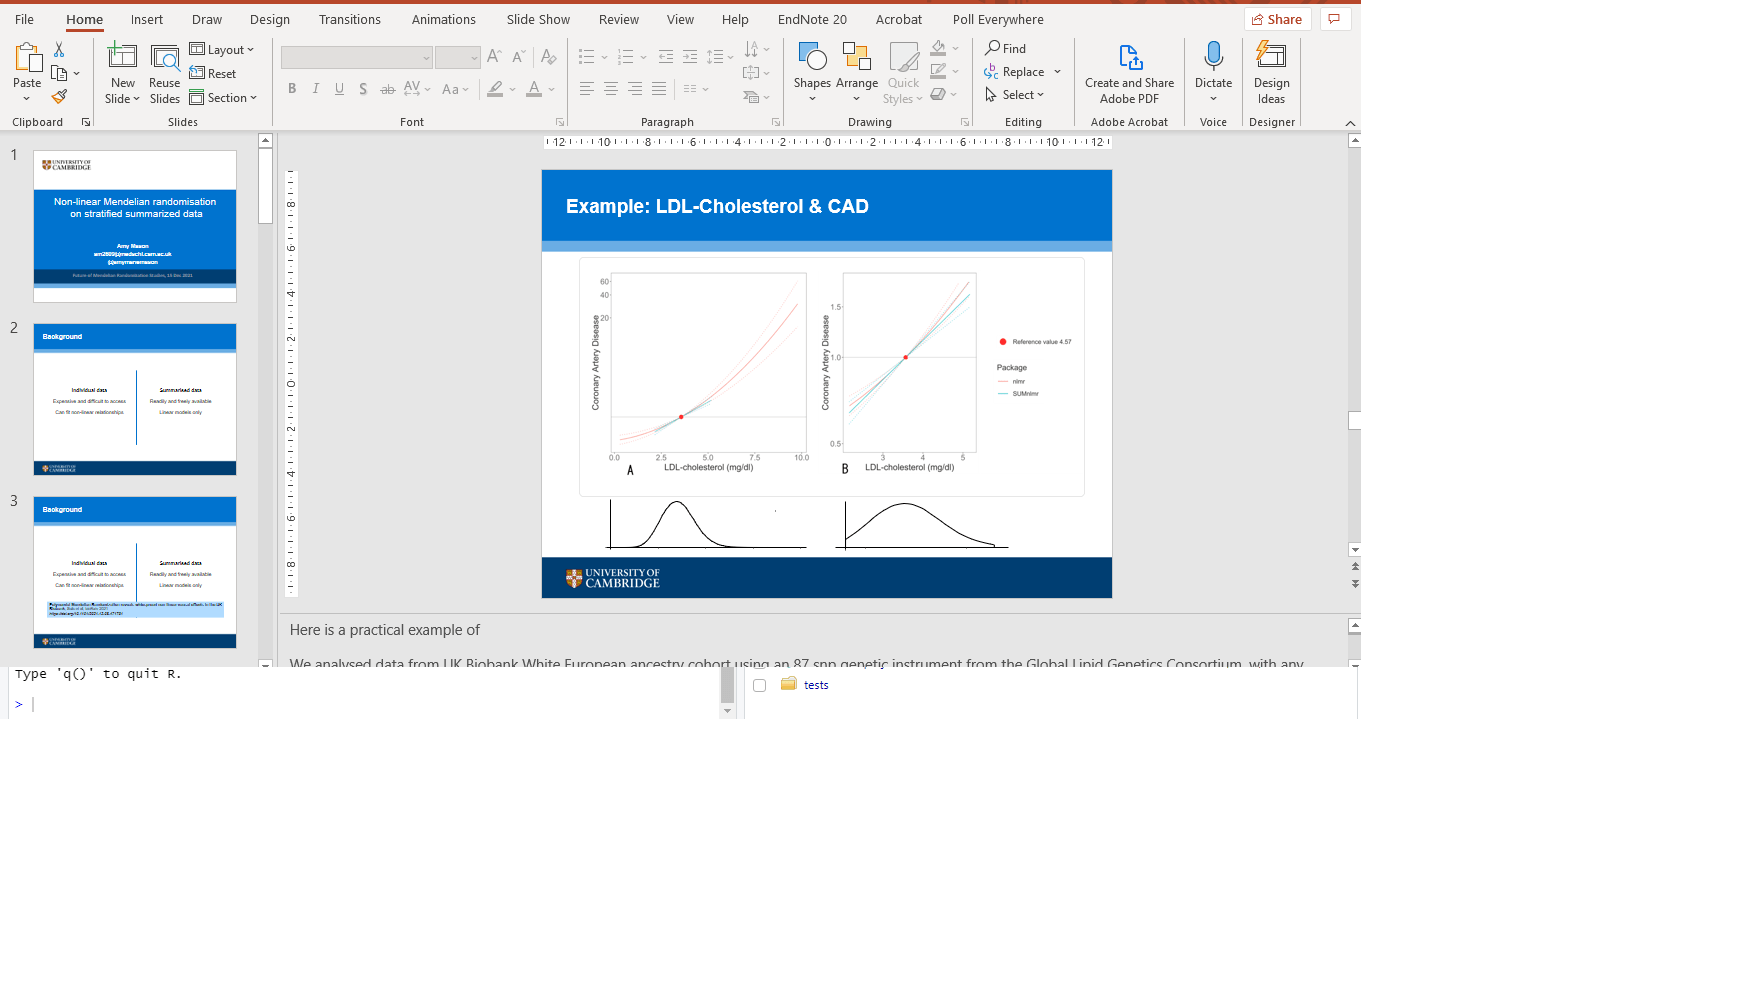
Task: Open Replace dropdown arrow
Action: click(1057, 72)
